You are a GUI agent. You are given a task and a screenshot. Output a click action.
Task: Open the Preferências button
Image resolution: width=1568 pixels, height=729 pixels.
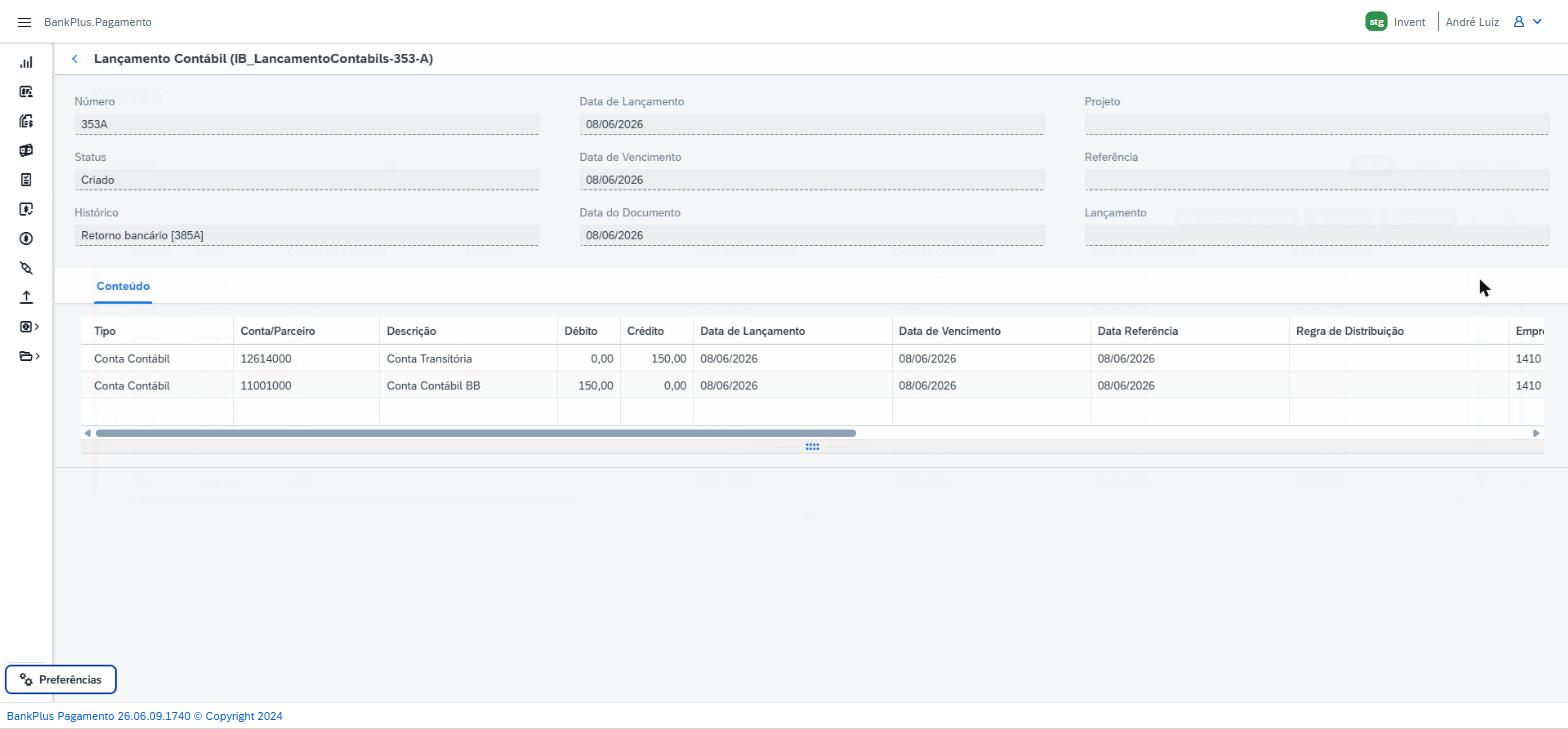pyautogui.click(x=61, y=680)
